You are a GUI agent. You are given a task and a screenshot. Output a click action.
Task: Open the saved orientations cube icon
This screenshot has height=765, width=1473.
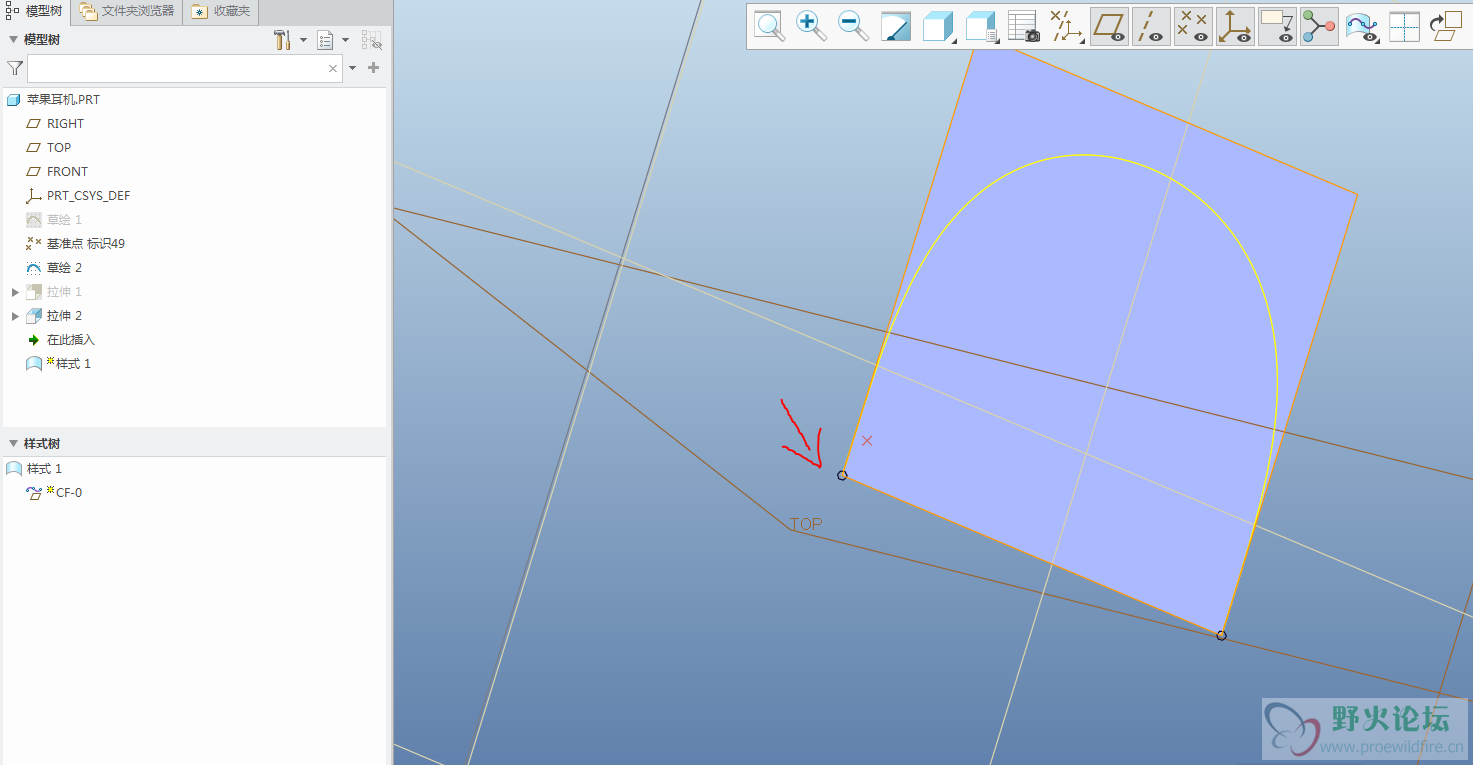click(x=981, y=26)
